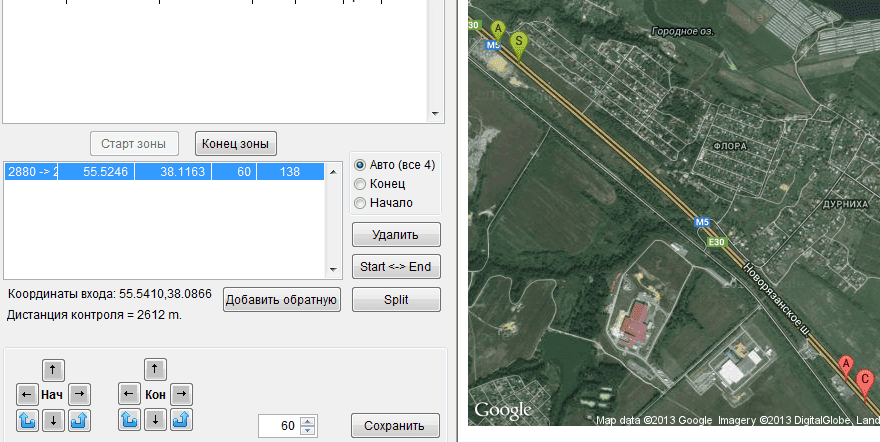Screen dimensions: 880x442
Task: Click the blue rotate-left arrow under Нач
Action: pyautogui.click(x=28, y=419)
